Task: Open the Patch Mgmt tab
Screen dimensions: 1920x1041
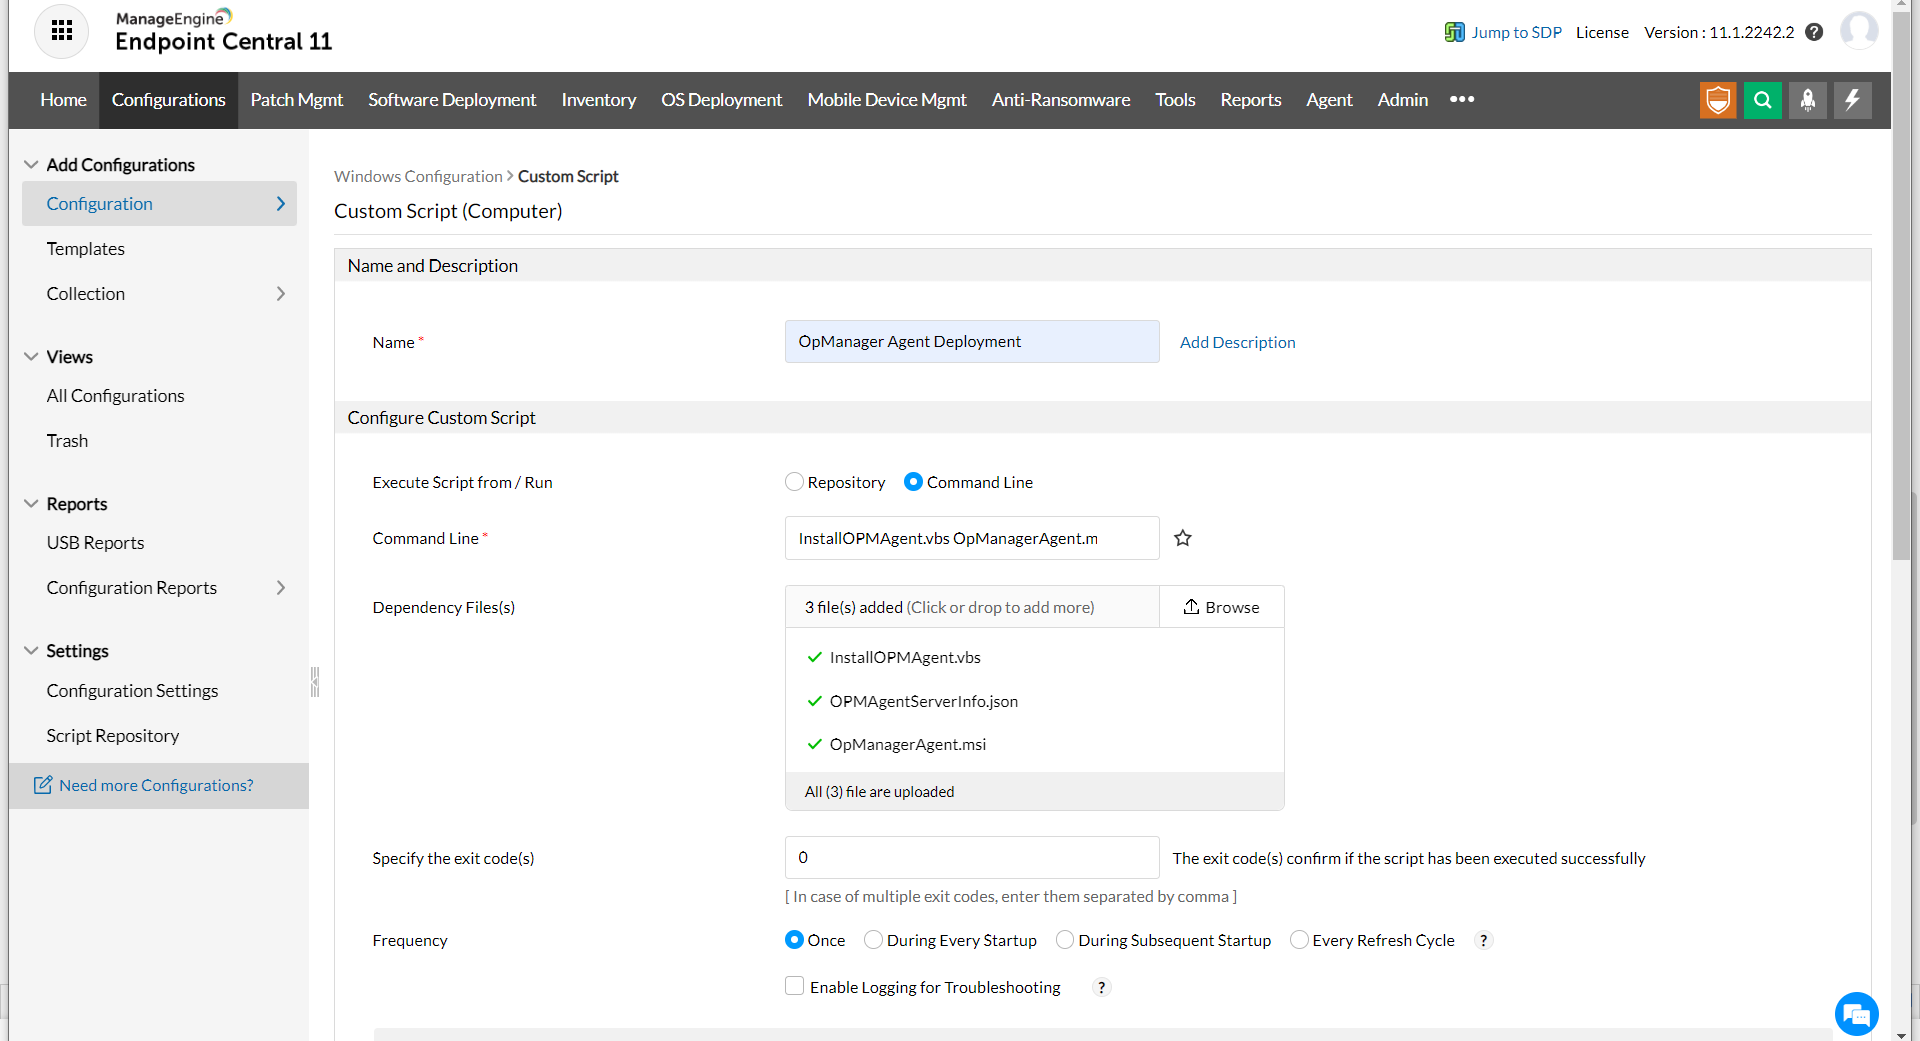Action: pos(296,100)
